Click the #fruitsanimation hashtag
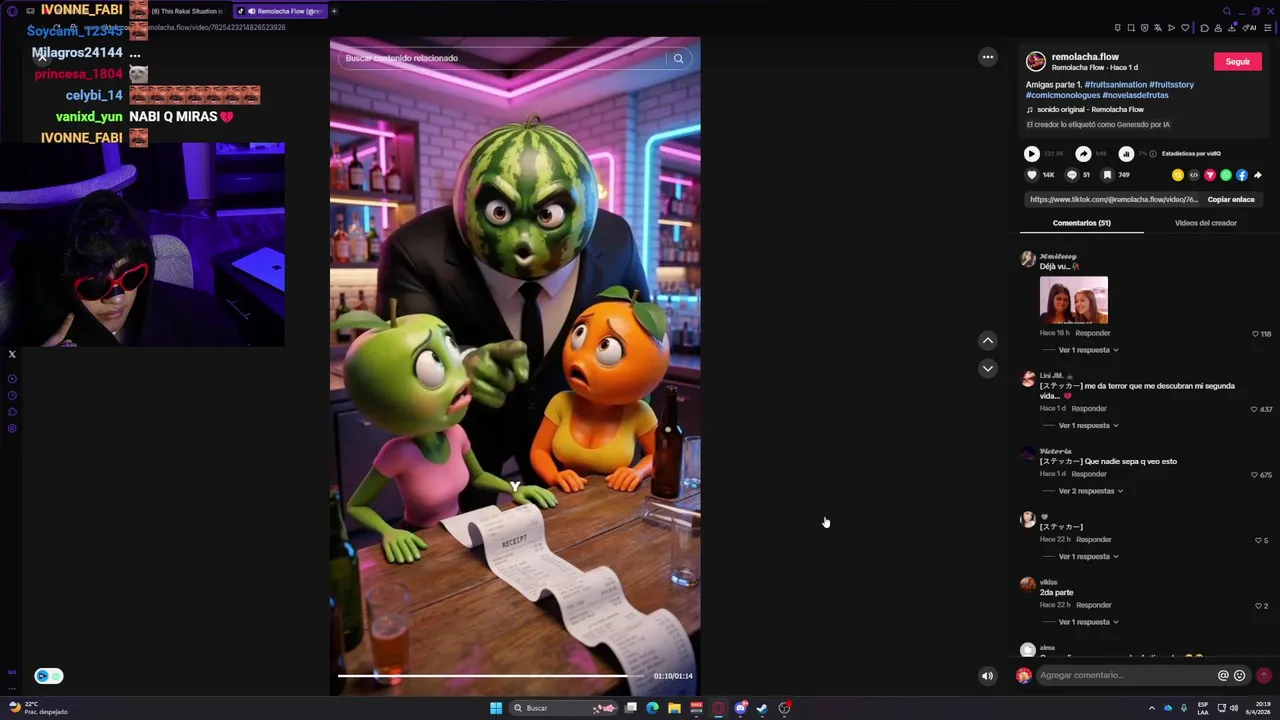Screen dimensions: 1280x720 (1115, 85)
